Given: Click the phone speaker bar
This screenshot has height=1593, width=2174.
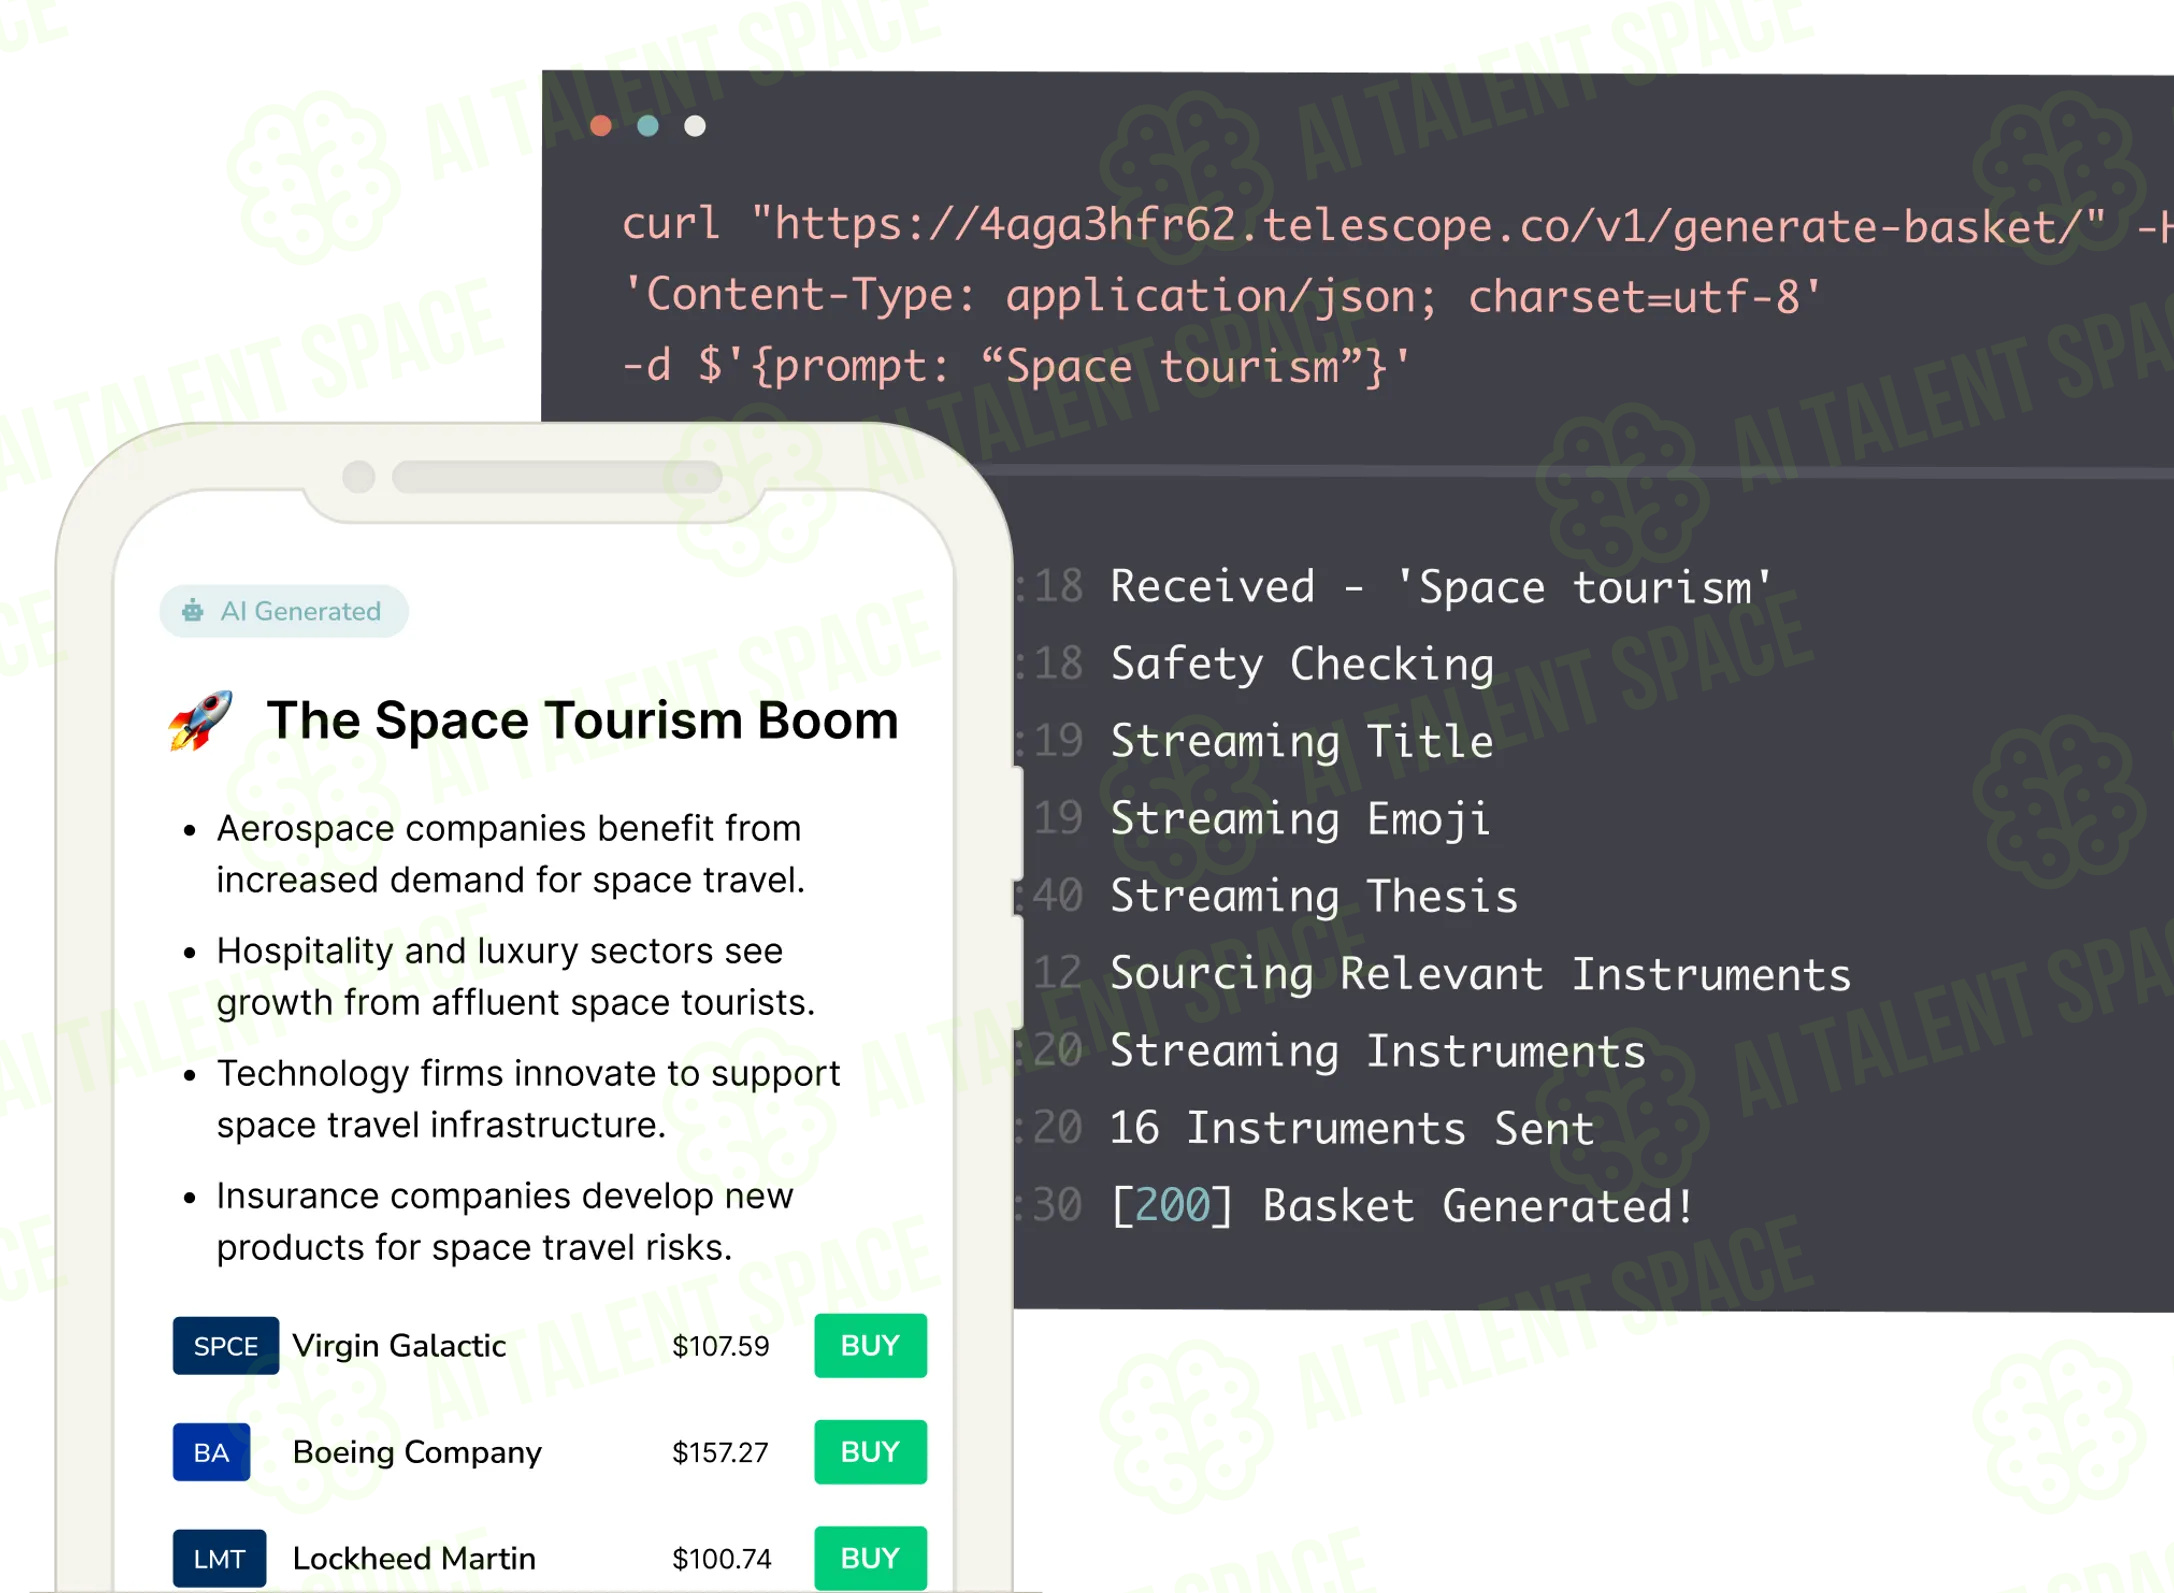Looking at the screenshot, I should tap(557, 477).
